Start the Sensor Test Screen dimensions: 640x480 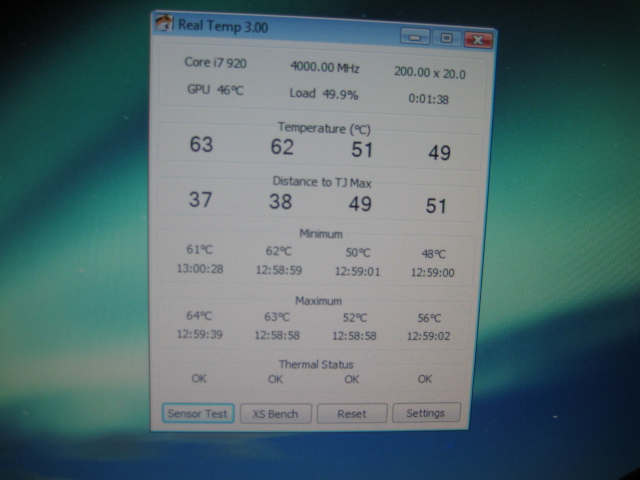point(198,413)
